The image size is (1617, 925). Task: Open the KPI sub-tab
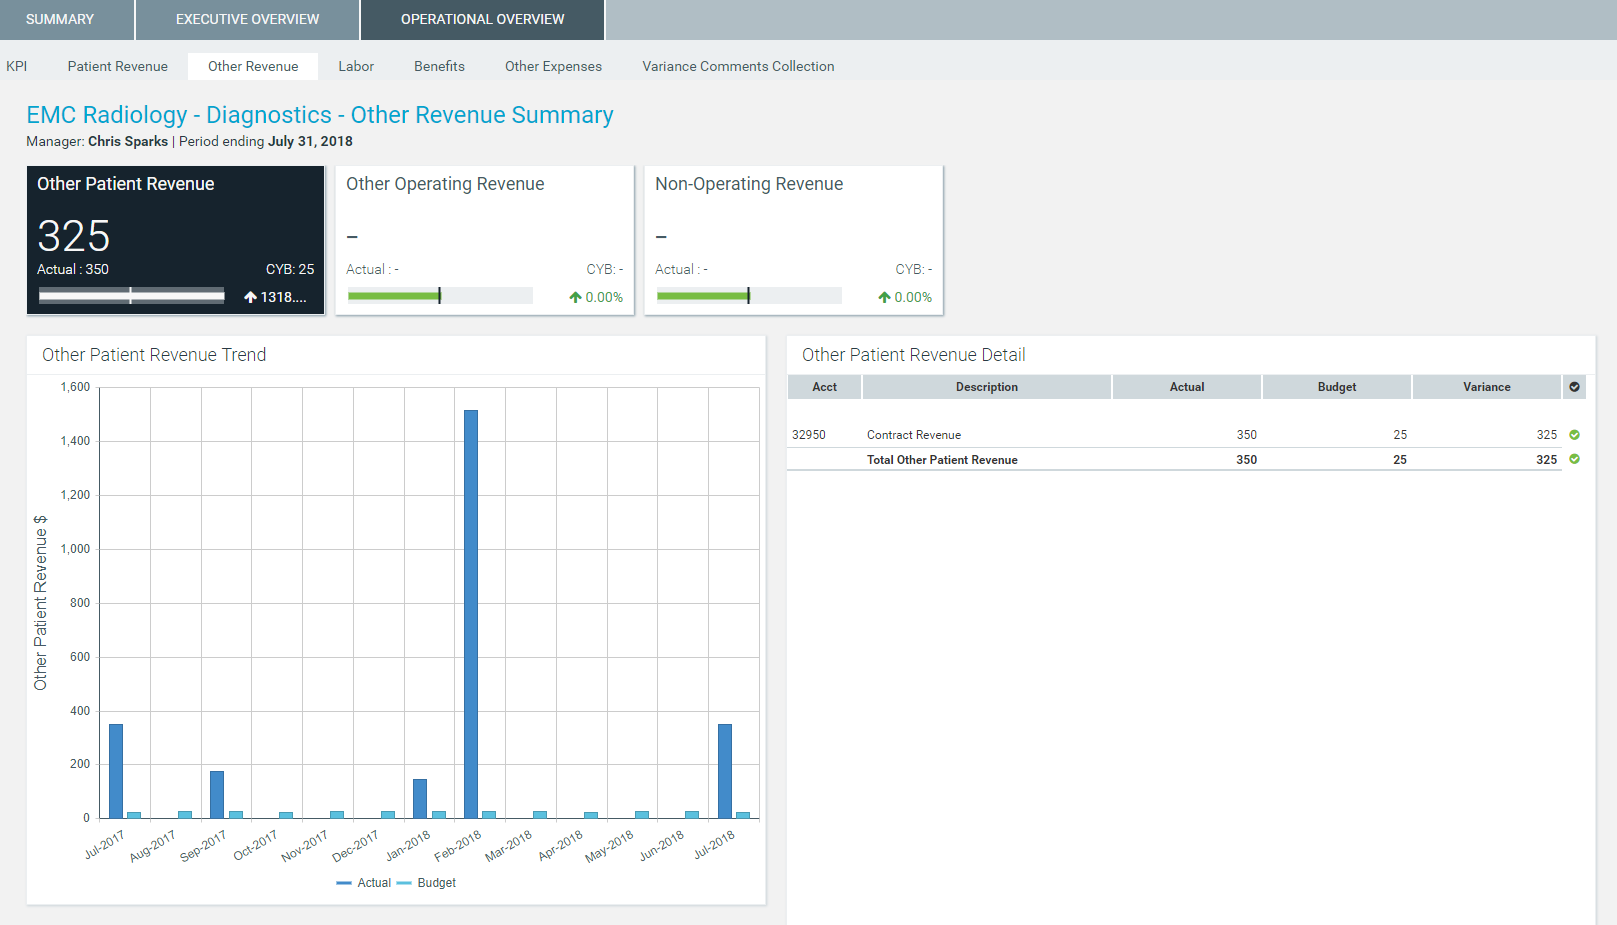click(x=17, y=66)
